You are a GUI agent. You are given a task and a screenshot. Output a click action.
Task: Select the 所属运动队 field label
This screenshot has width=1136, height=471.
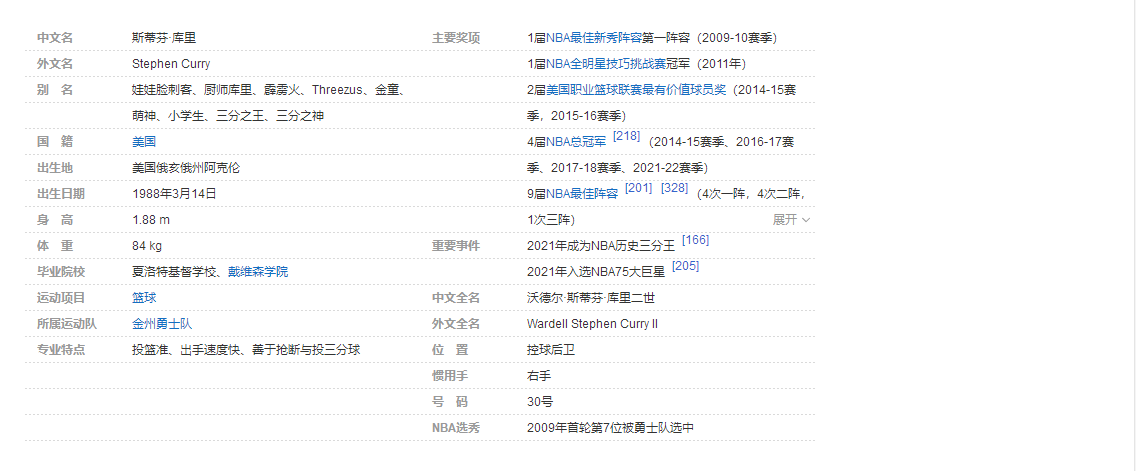click(67, 324)
